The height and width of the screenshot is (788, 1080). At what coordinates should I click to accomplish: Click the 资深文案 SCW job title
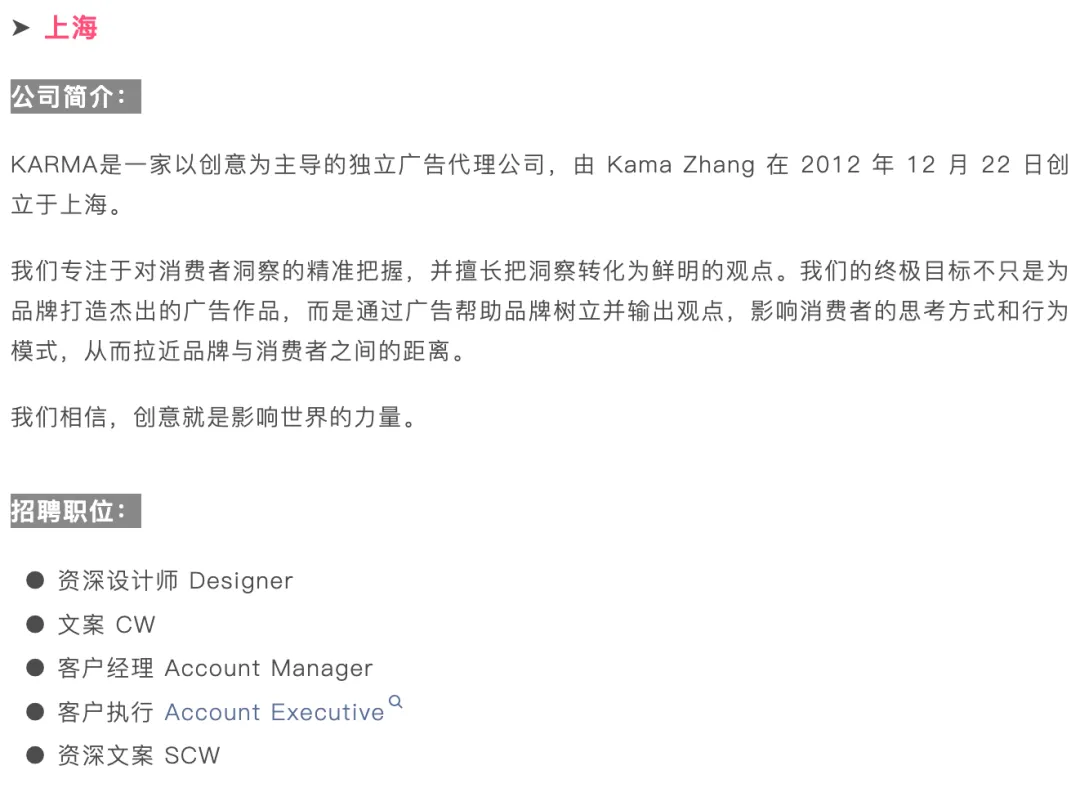pos(139,755)
